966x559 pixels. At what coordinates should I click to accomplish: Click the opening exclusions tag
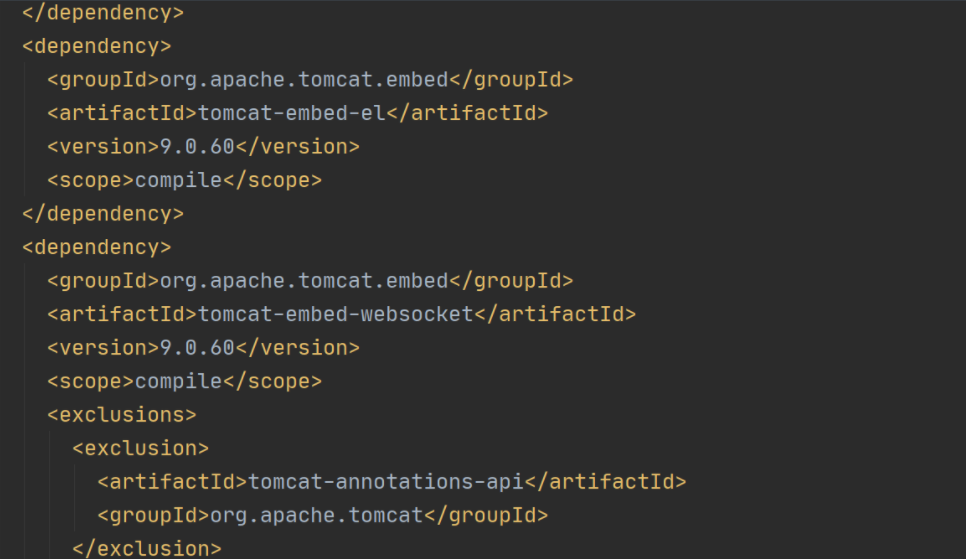pyautogui.click(x=121, y=414)
